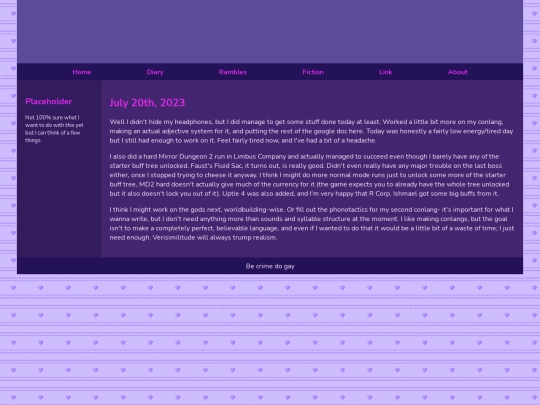Click the words 'Faust's Fluid Sac'
This screenshot has width=540, height=405.
point(216,166)
